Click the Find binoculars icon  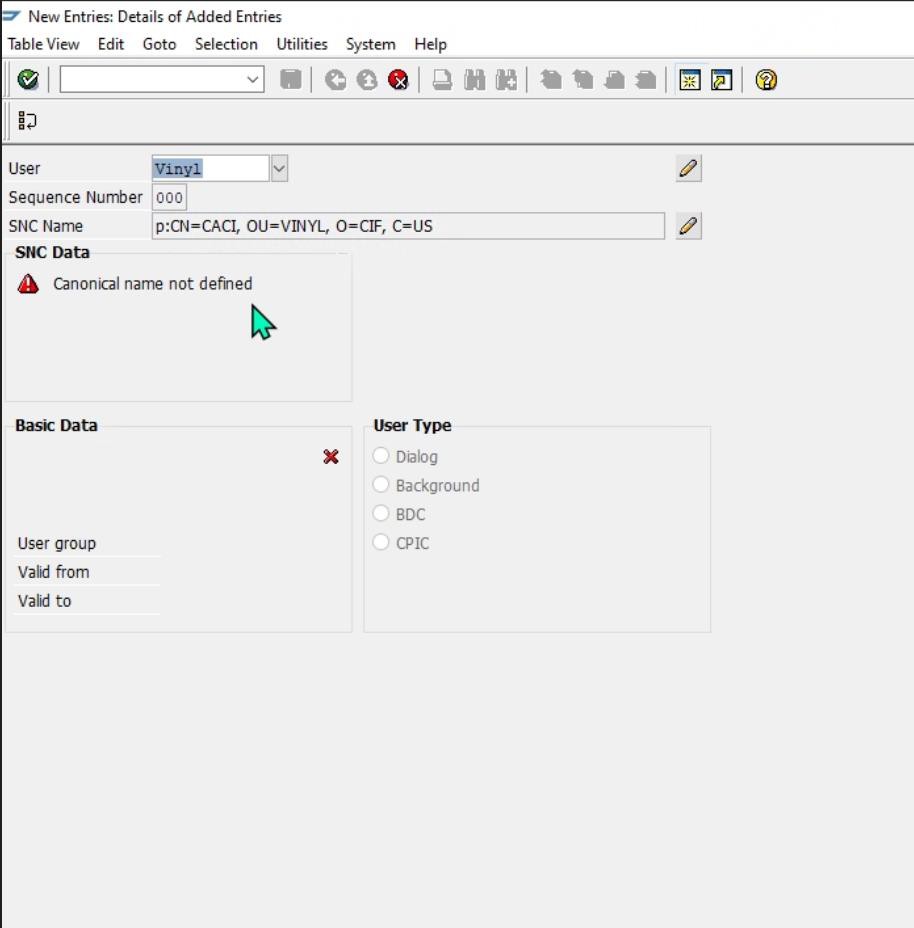(x=474, y=80)
